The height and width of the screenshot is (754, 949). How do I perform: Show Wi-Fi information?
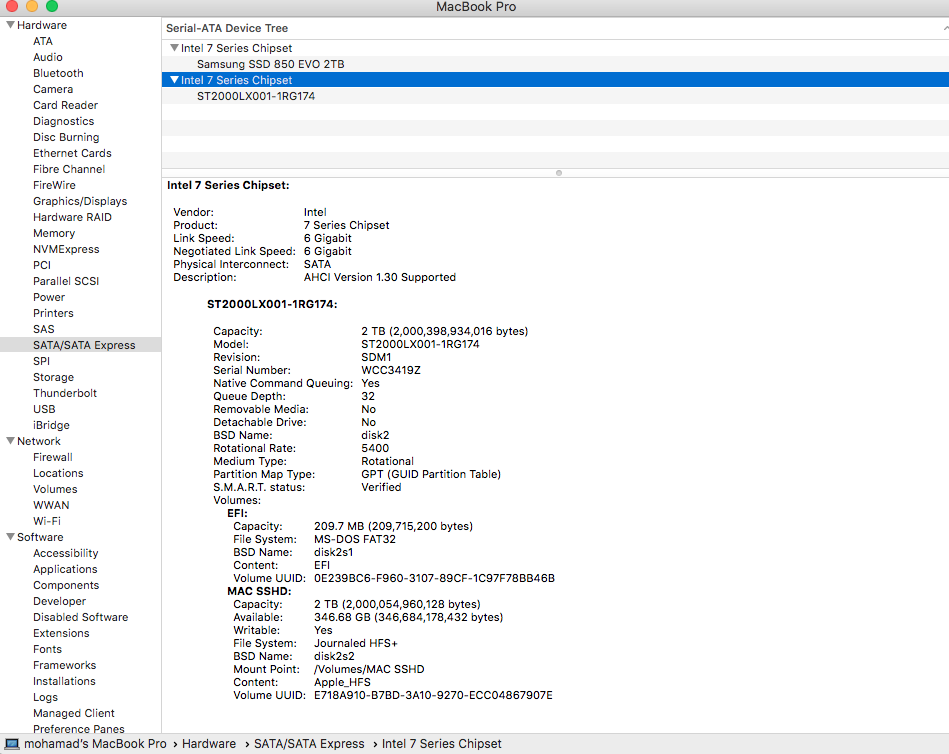47,521
